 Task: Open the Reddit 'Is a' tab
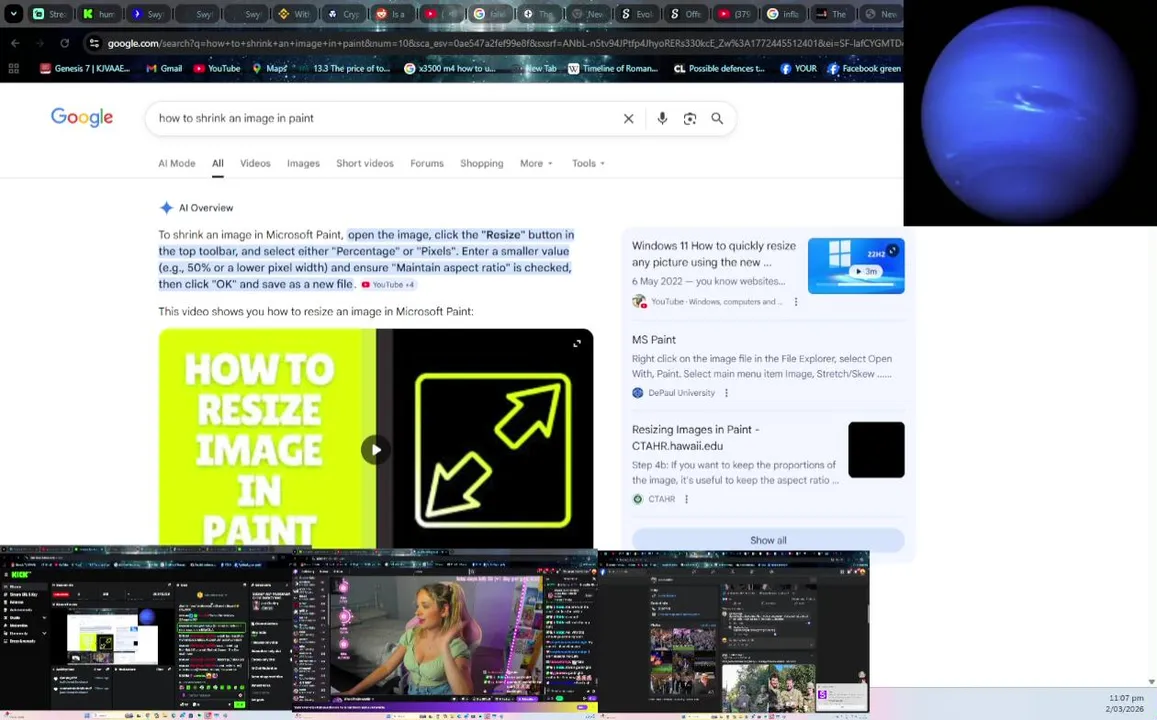click(391, 14)
